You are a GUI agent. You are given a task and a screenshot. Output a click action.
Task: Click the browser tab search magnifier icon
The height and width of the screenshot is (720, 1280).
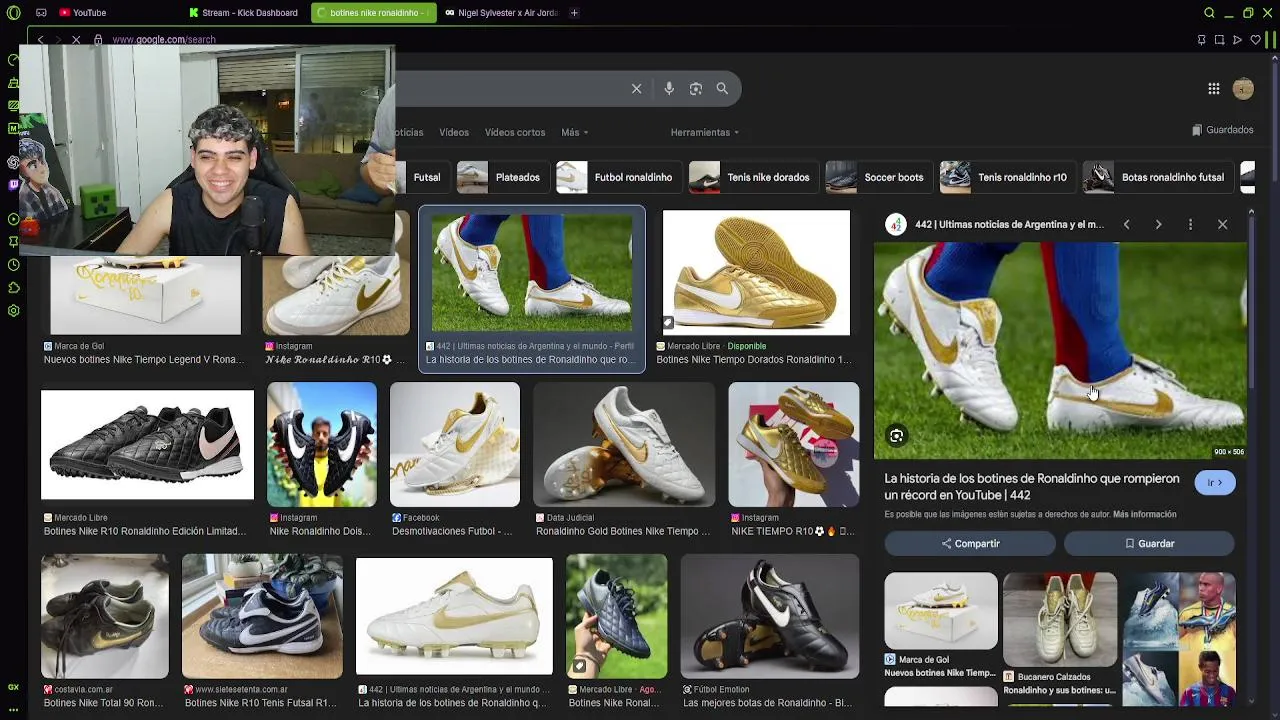(x=1209, y=13)
